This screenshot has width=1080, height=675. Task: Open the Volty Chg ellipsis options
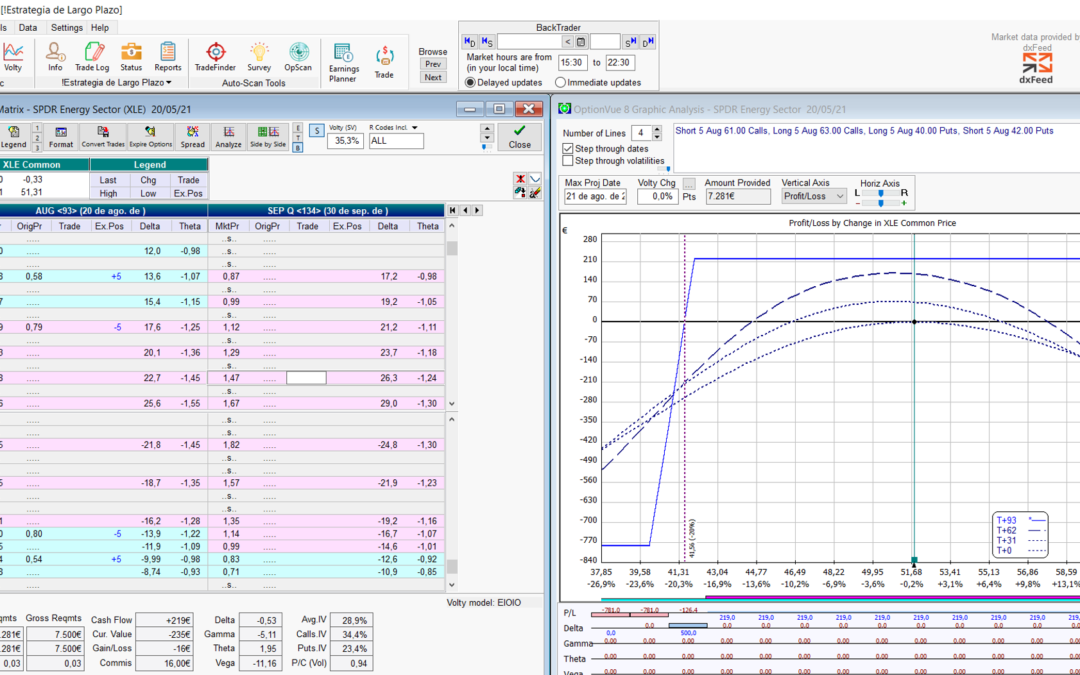[689, 184]
